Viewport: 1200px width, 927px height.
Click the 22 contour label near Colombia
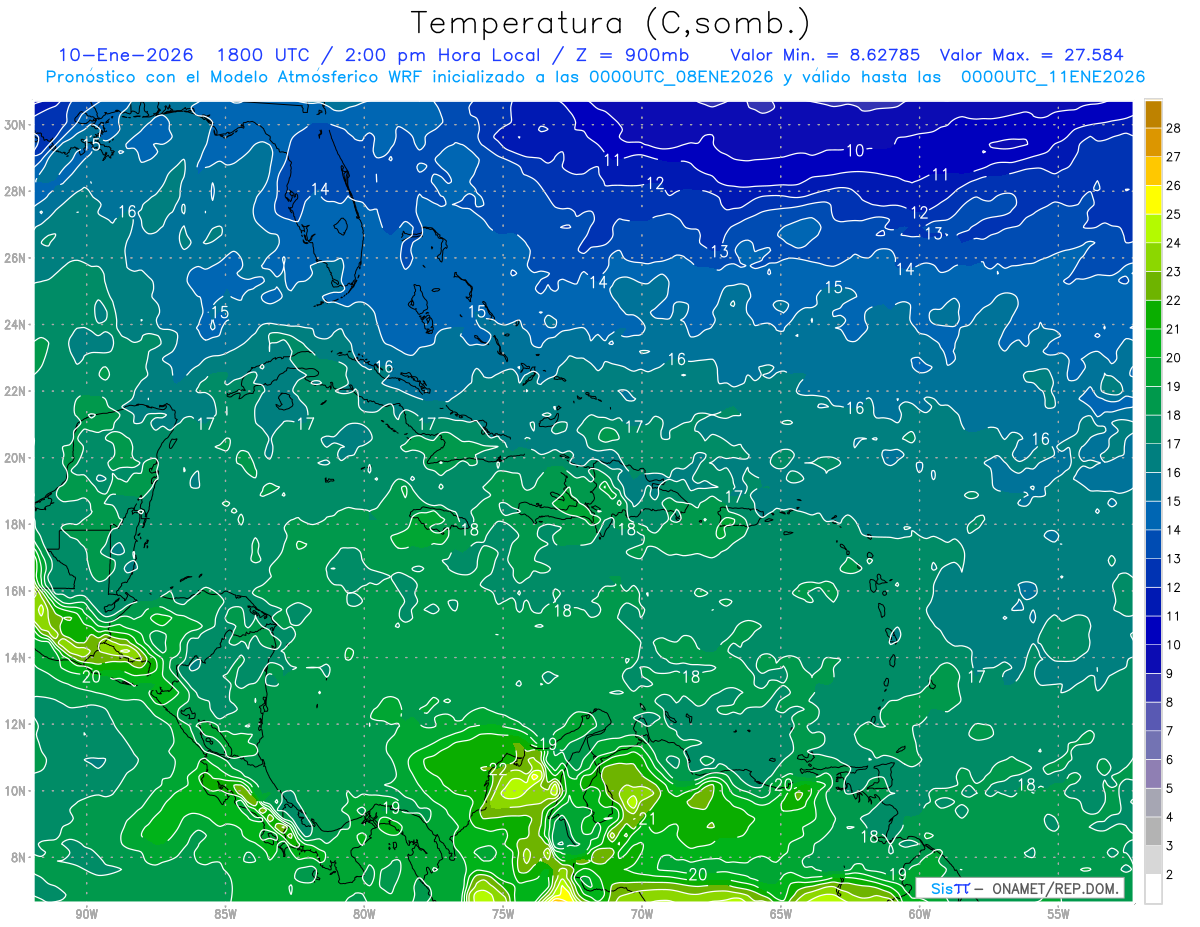coord(498,769)
